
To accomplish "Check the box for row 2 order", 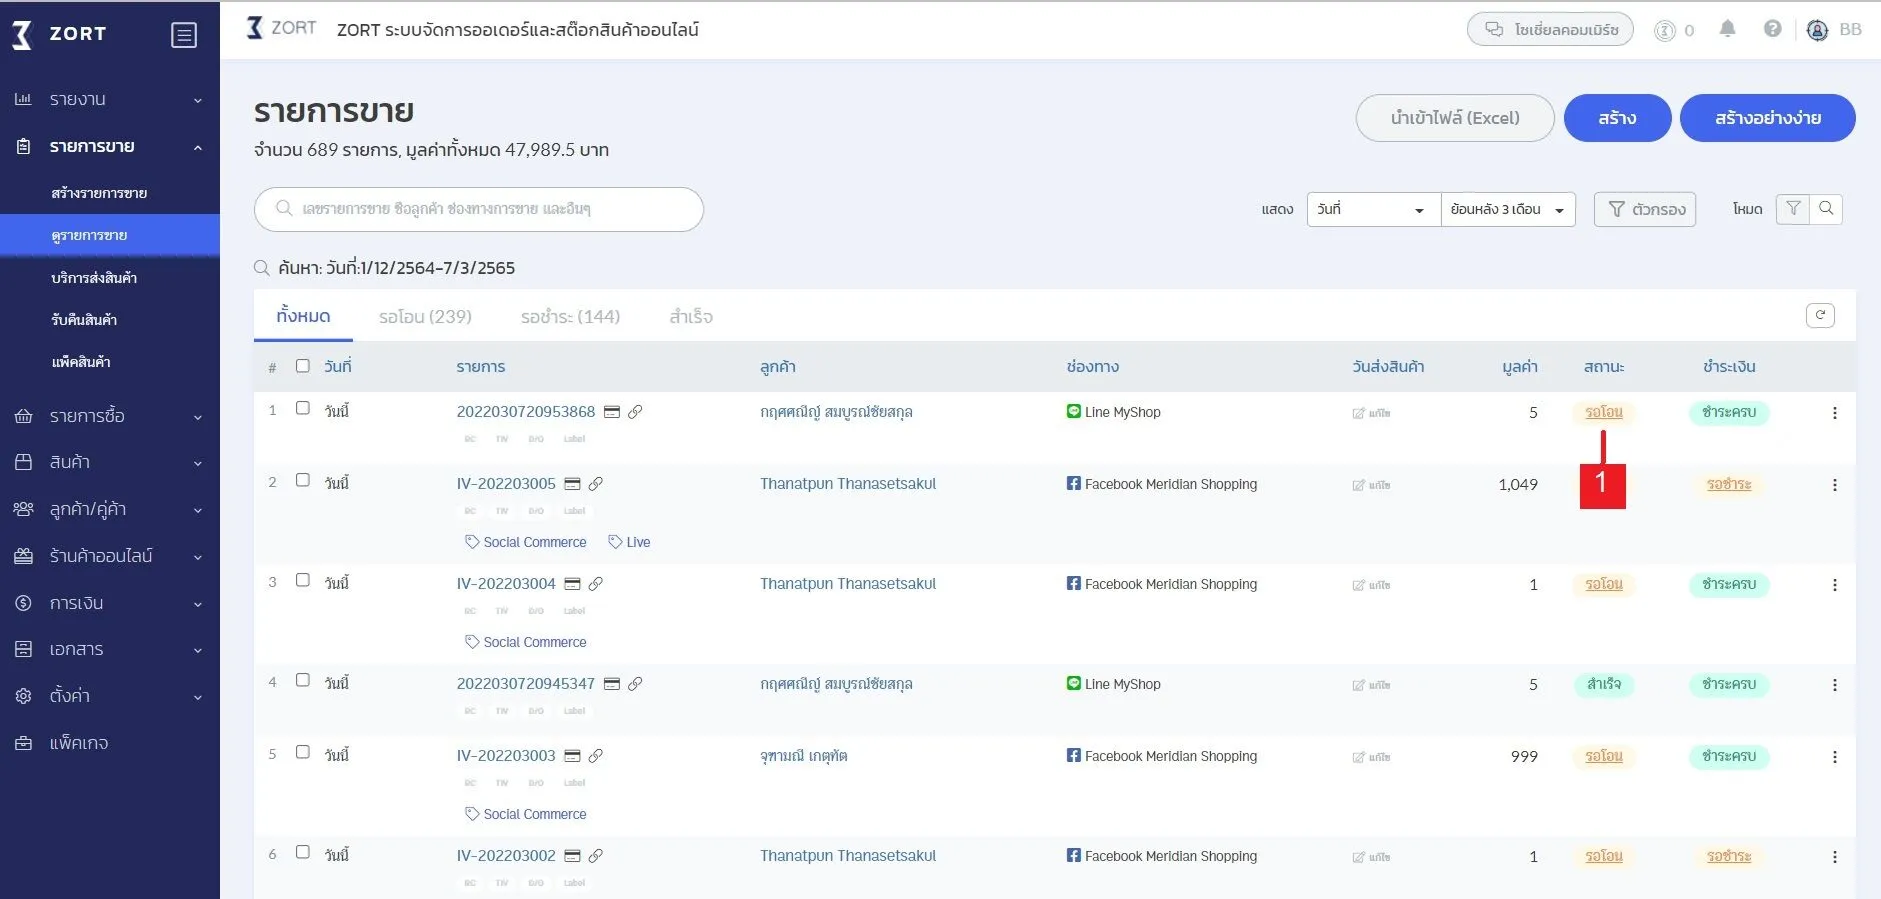I will coord(303,481).
